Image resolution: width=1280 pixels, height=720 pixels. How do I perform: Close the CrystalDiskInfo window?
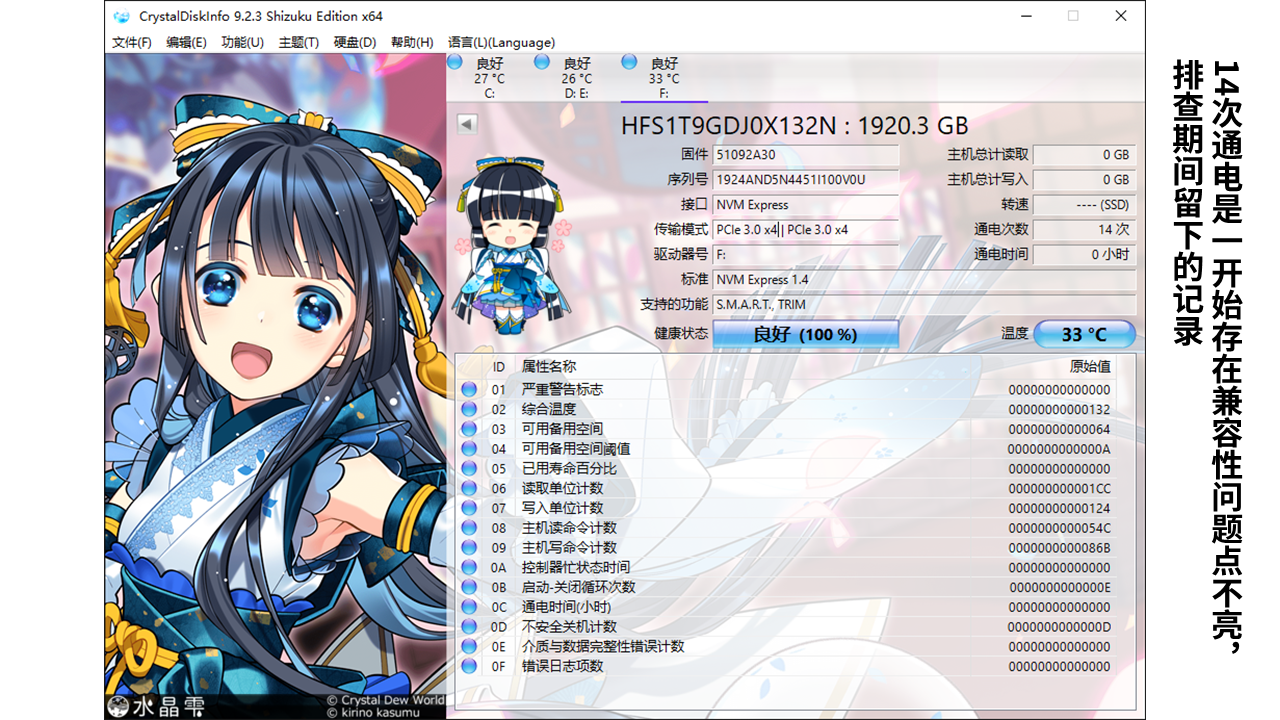(x=1120, y=16)
